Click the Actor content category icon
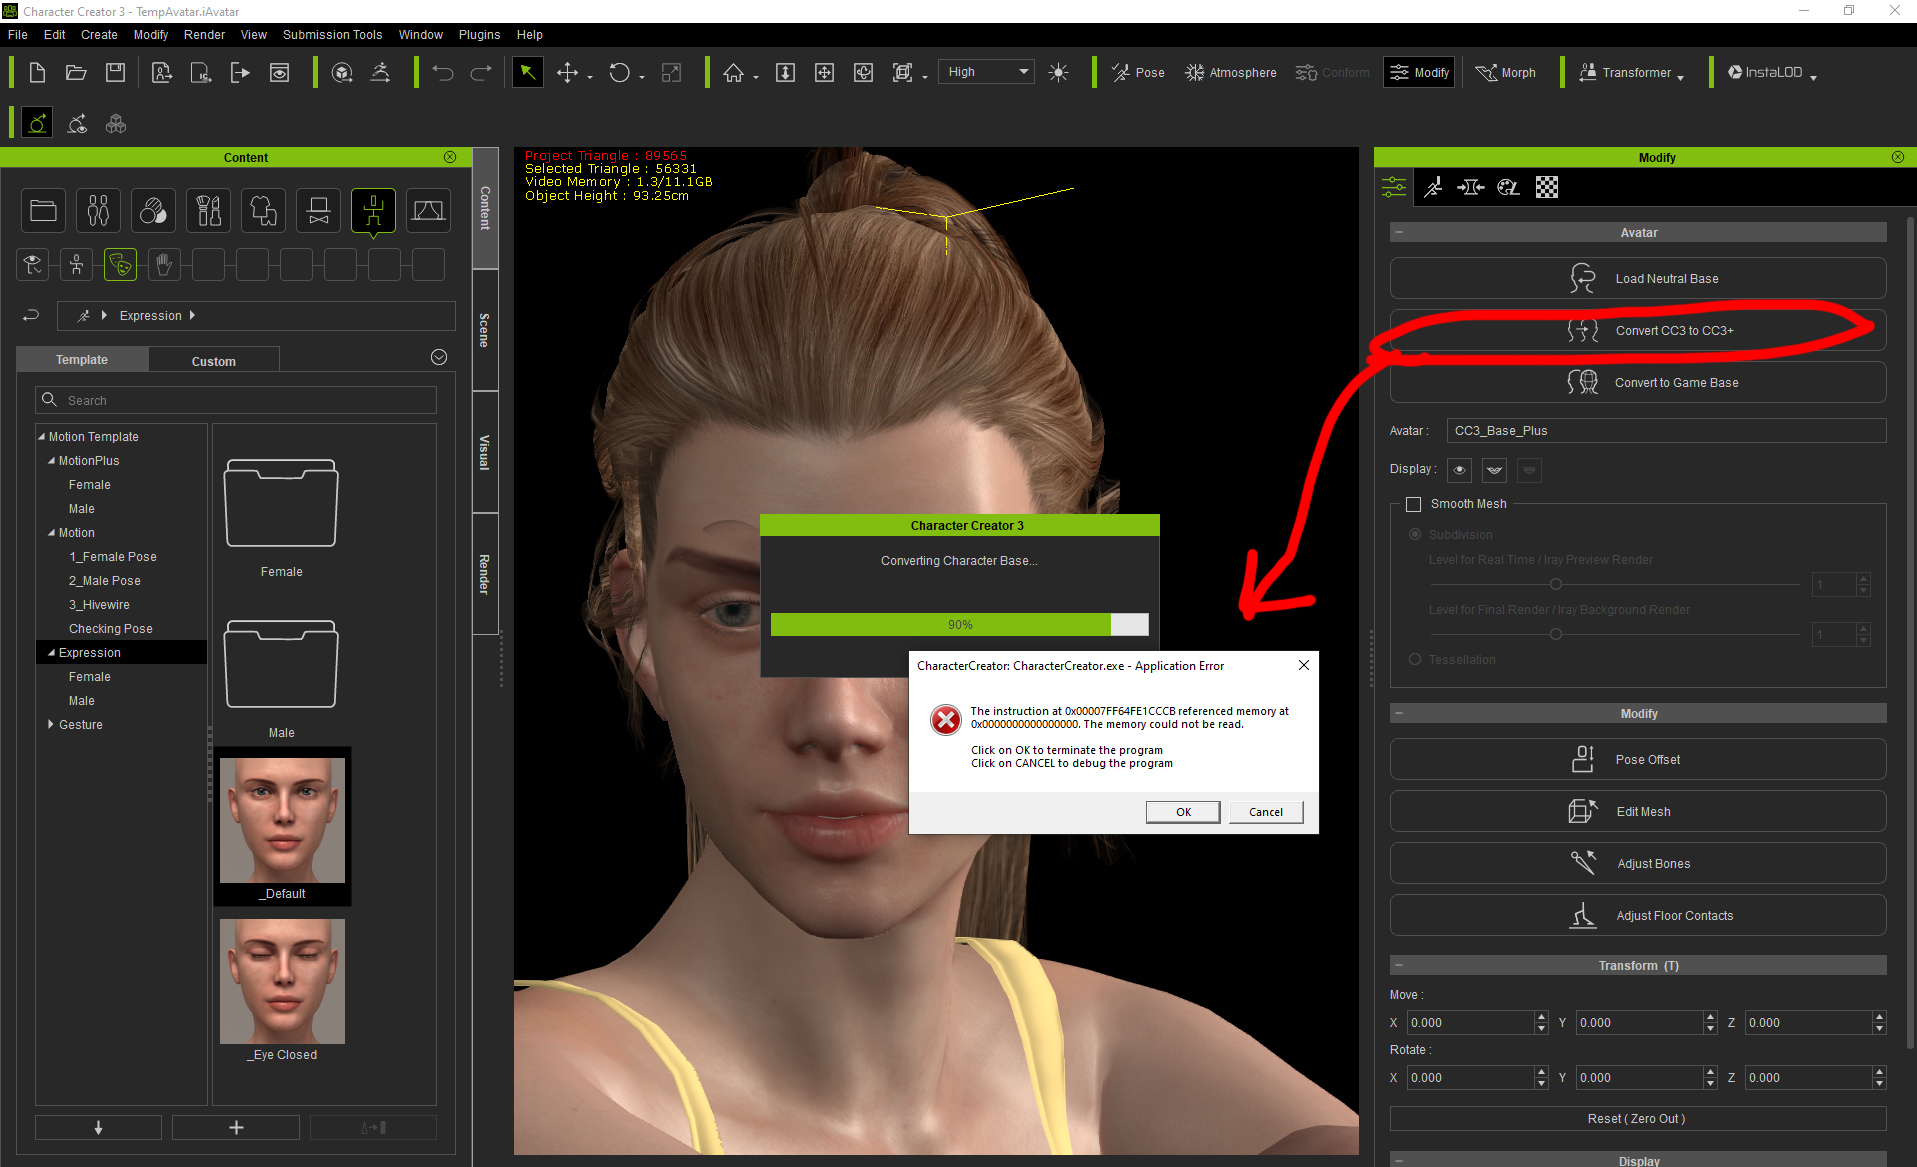 [98, 211]
